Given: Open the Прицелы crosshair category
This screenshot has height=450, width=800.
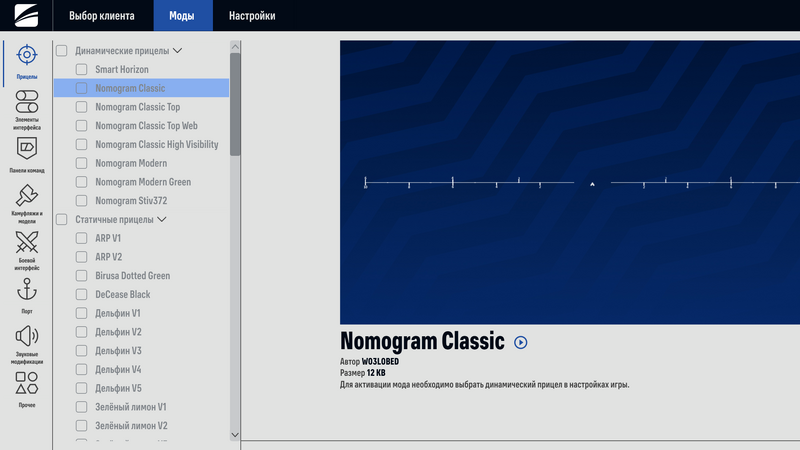Looking at the screenshot, I should click(x=27, y=57).
